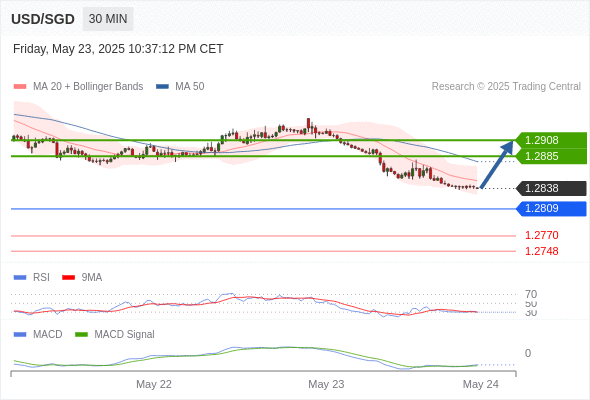Click the RSI 70 level label
The height and width of the screenshot is (400, 590).
pyautogui.click(x=531, y=294)
